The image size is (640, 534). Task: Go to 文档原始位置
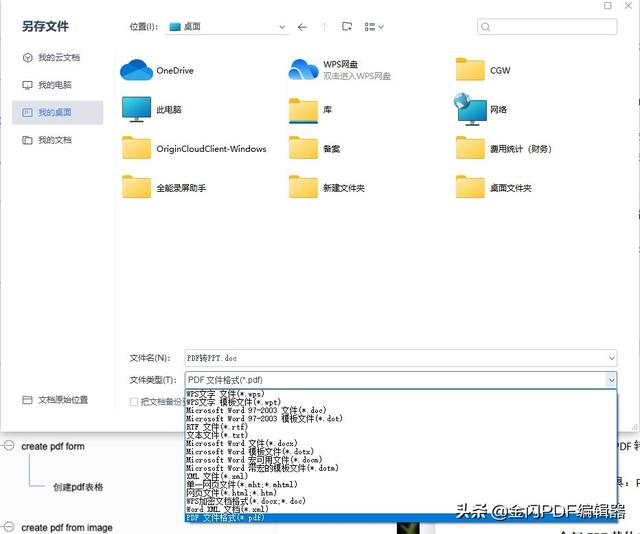55,400
